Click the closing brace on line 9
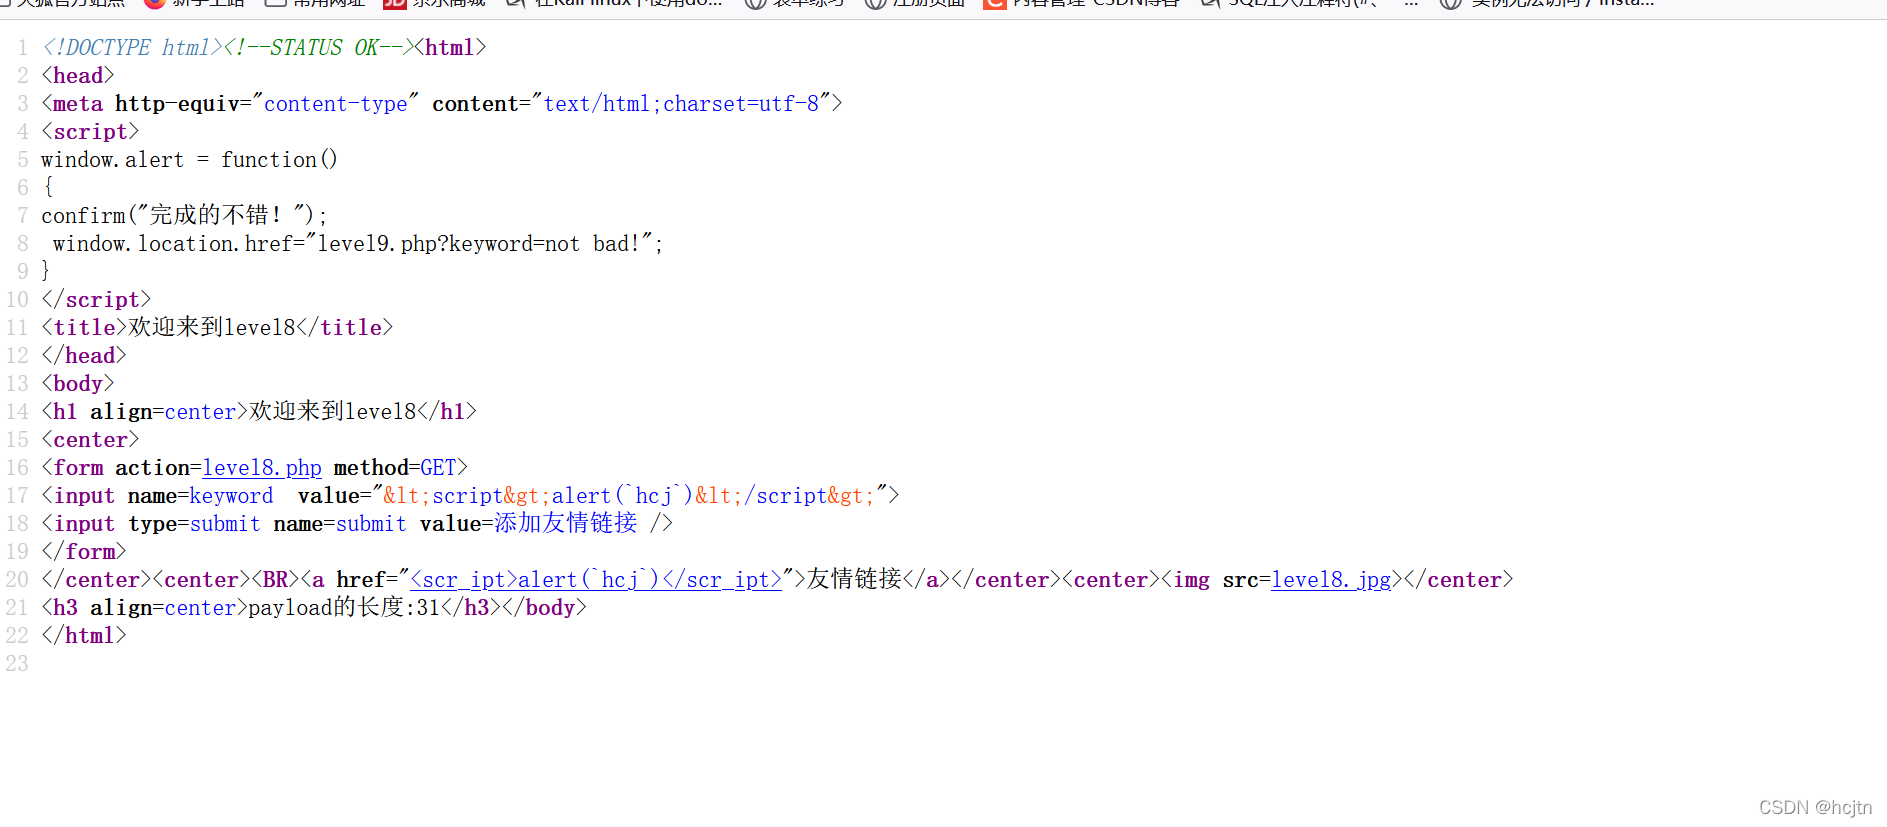 click(45, 271)
